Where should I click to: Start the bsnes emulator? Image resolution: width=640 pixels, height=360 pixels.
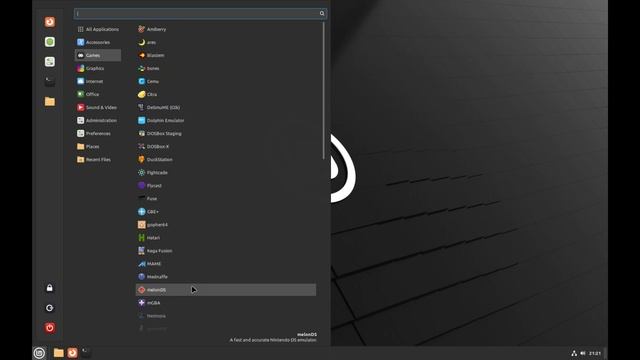click(x=226, y=69)
